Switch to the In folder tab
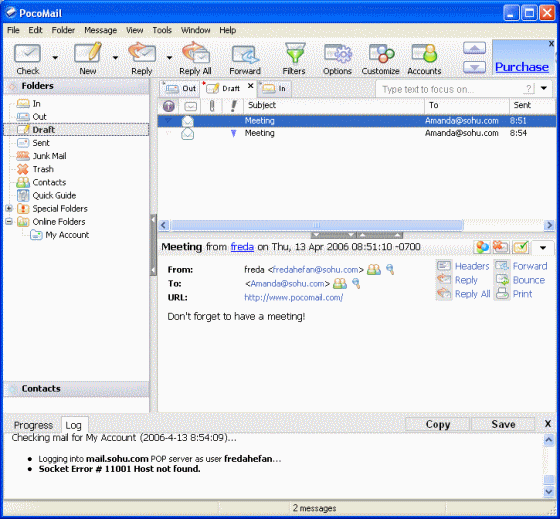This screenshot has width=560, height=519. click(x=274, y=89)
